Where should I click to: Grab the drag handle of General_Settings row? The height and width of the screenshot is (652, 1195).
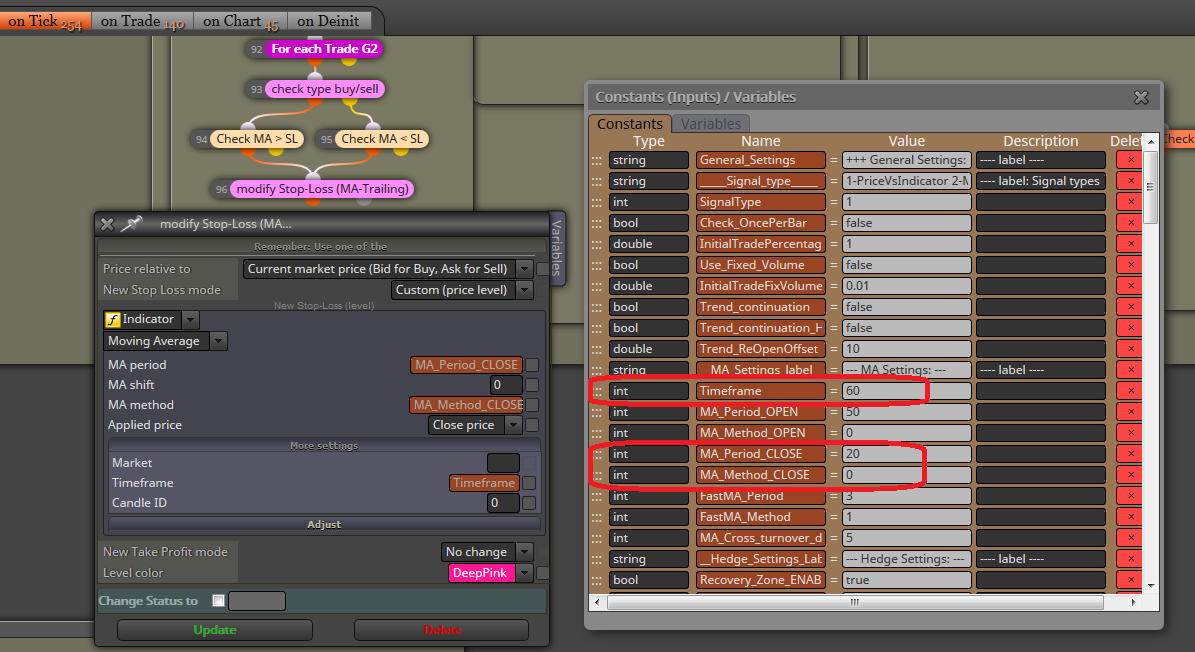[597, 161]
